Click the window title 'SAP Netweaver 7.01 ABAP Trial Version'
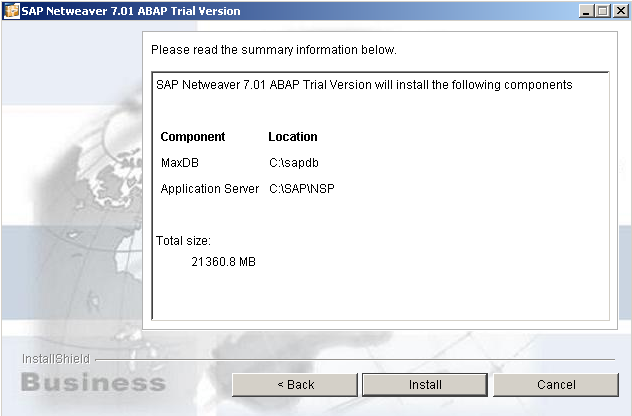632x416 pixels. click(131, 11)
